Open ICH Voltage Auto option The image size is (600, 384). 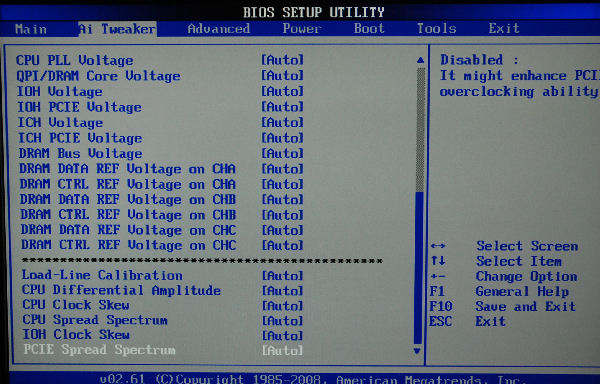coord(282,122)
